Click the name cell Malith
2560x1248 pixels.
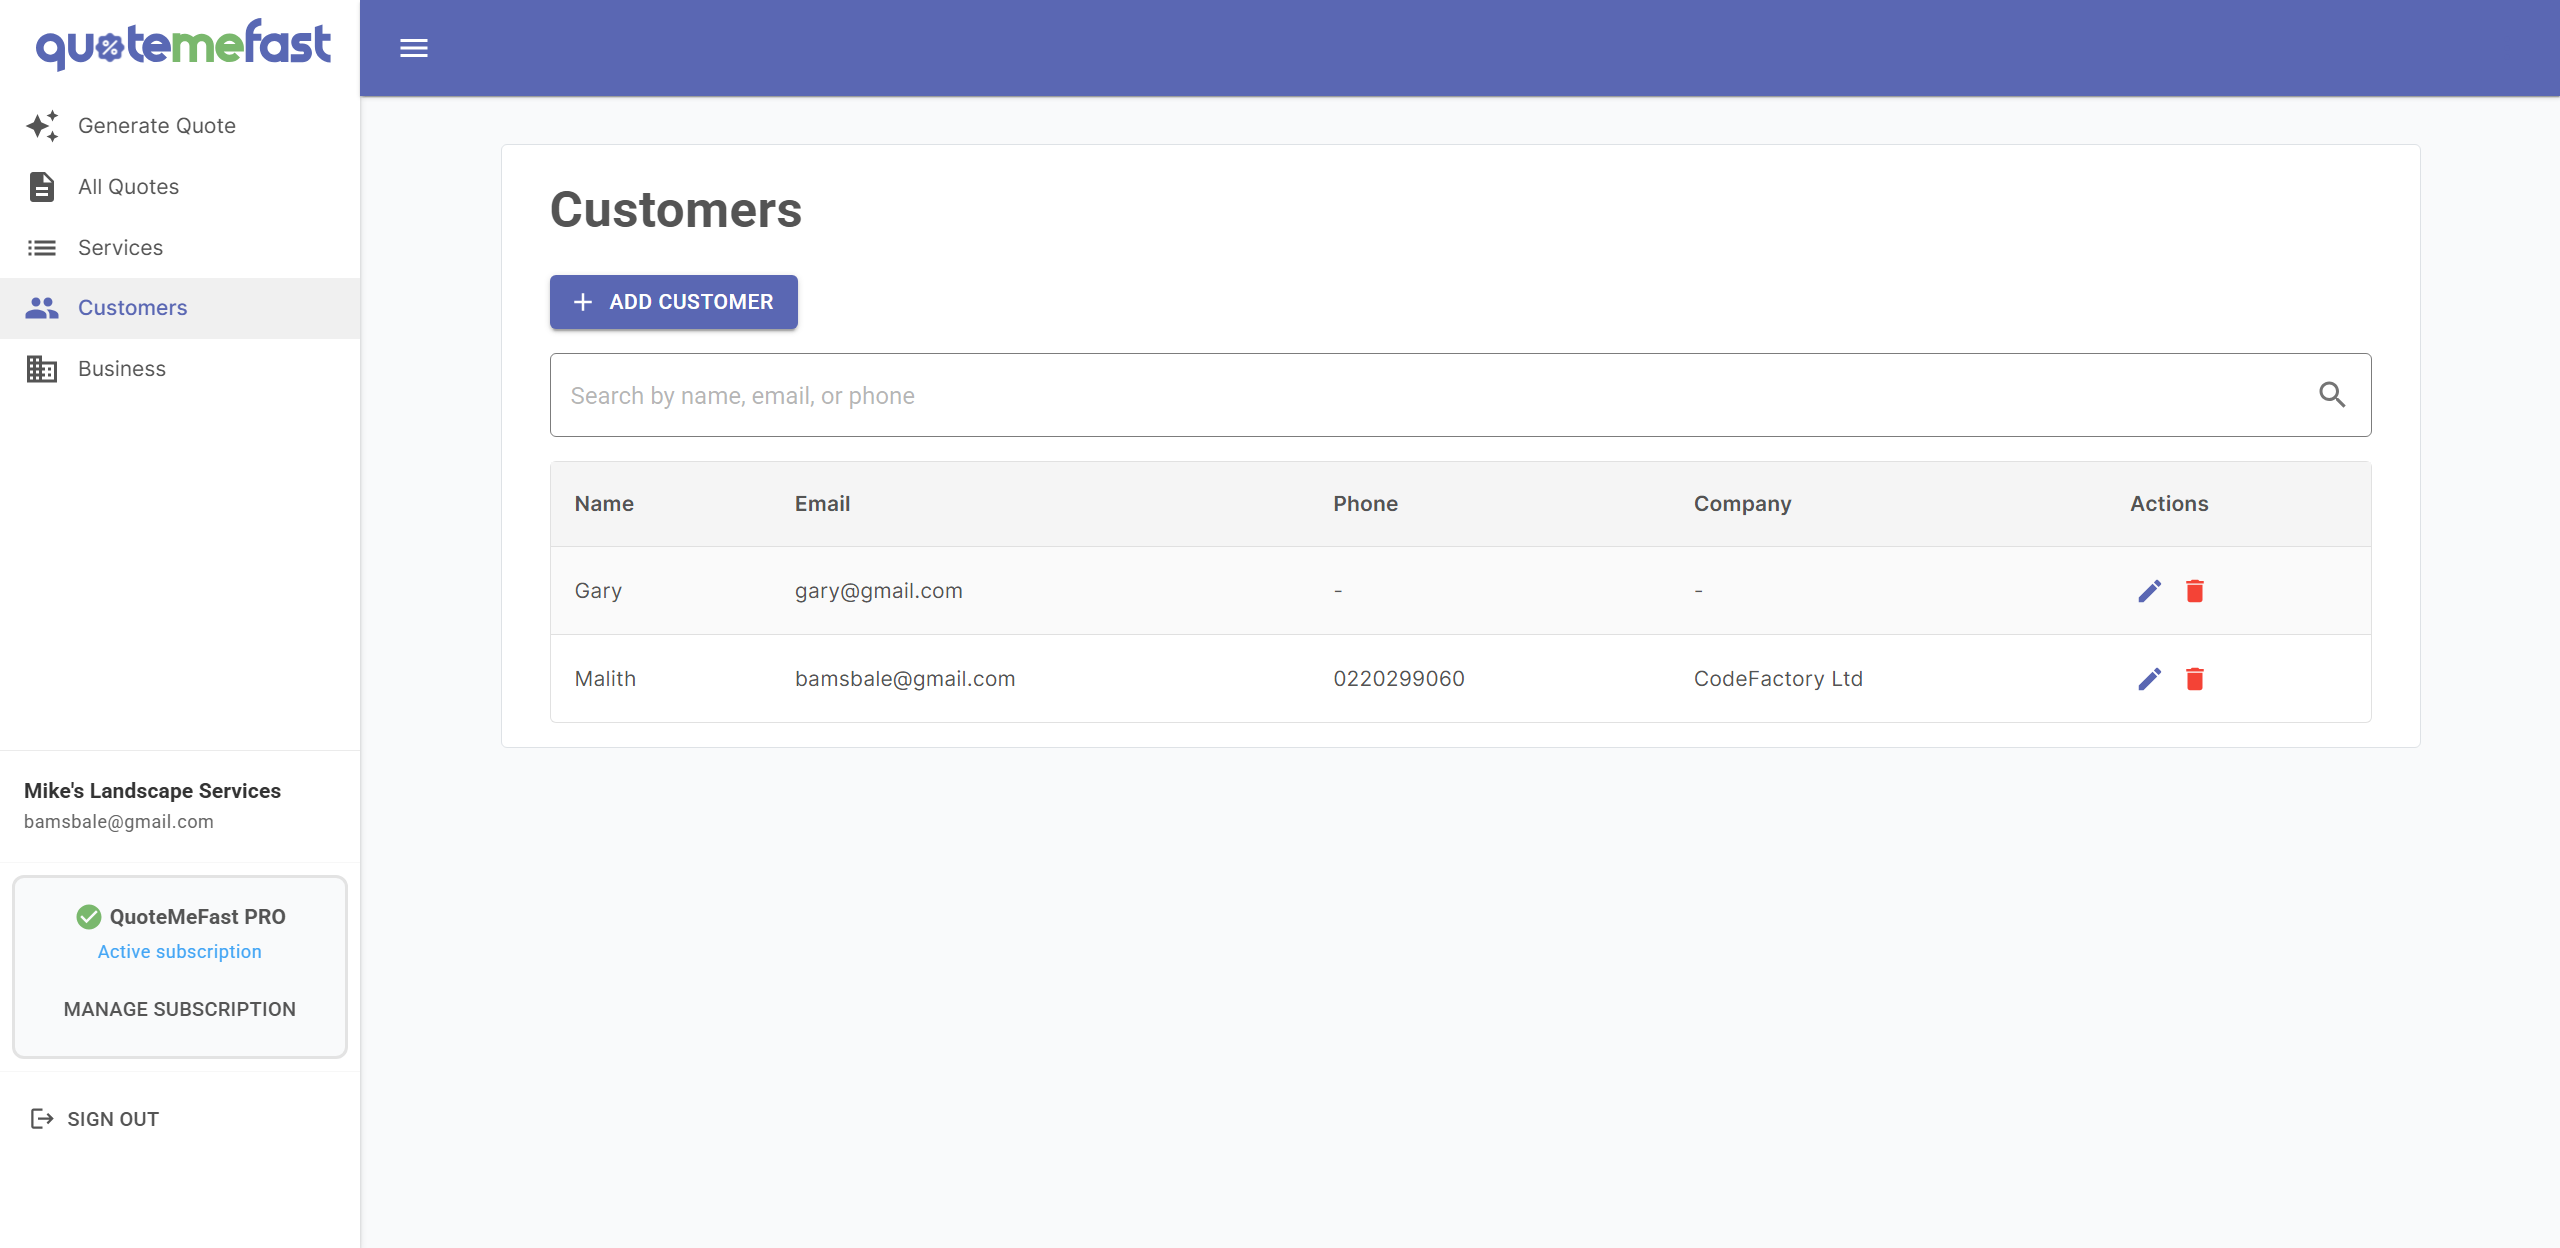point(605,679)
